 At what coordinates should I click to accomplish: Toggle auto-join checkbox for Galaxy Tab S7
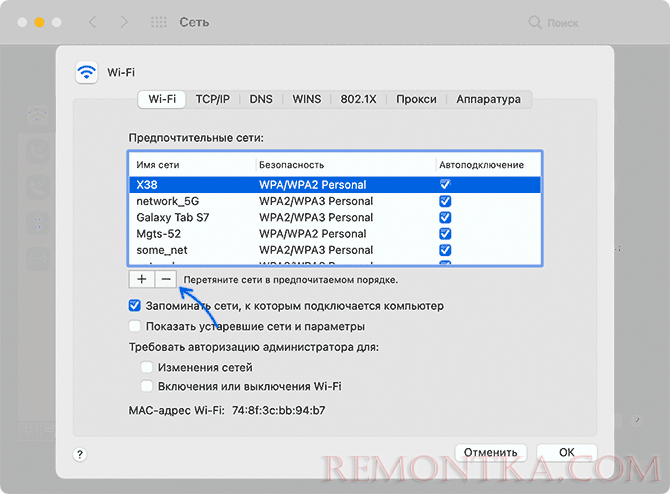click(x=445, y=217)
